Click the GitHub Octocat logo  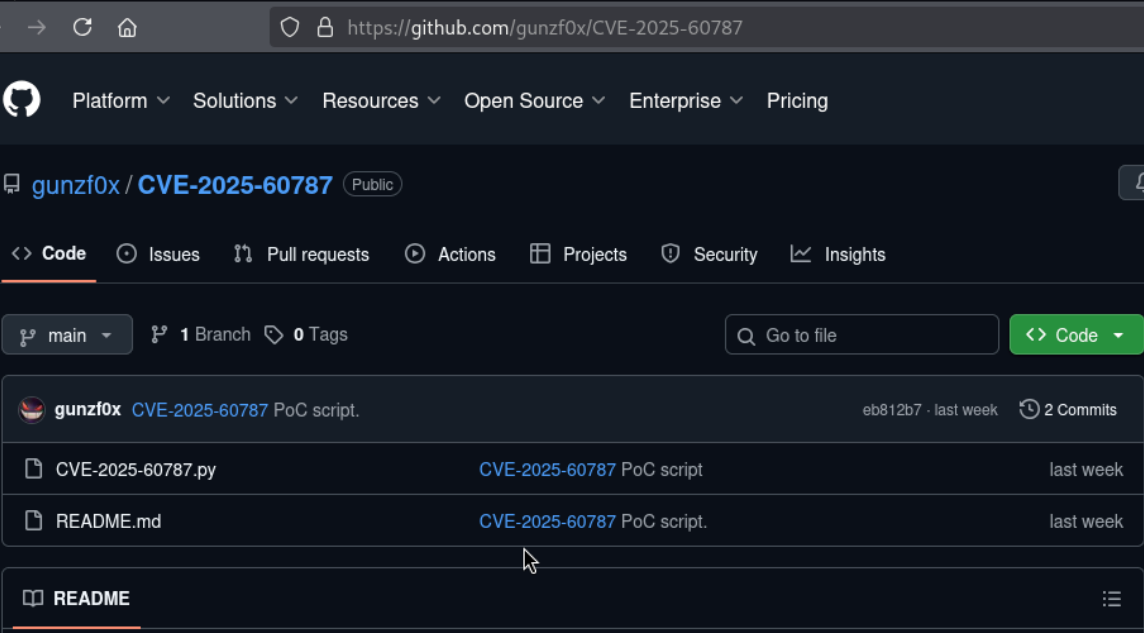point(21,99)
